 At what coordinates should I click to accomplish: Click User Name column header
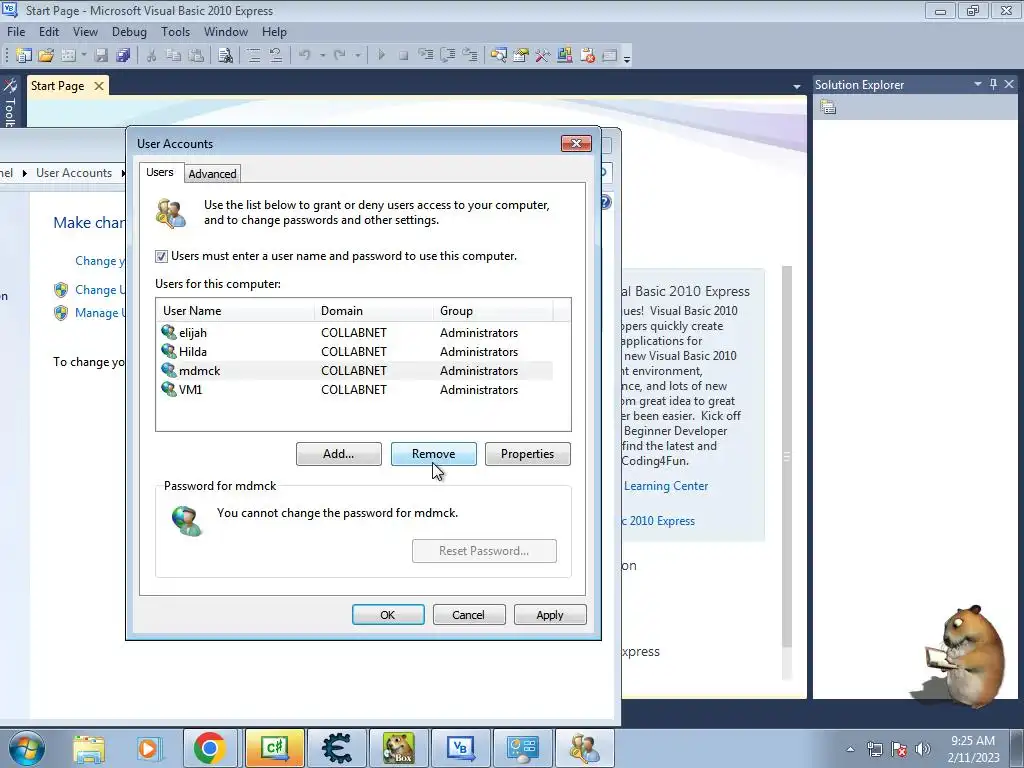(x=235, y=311)
